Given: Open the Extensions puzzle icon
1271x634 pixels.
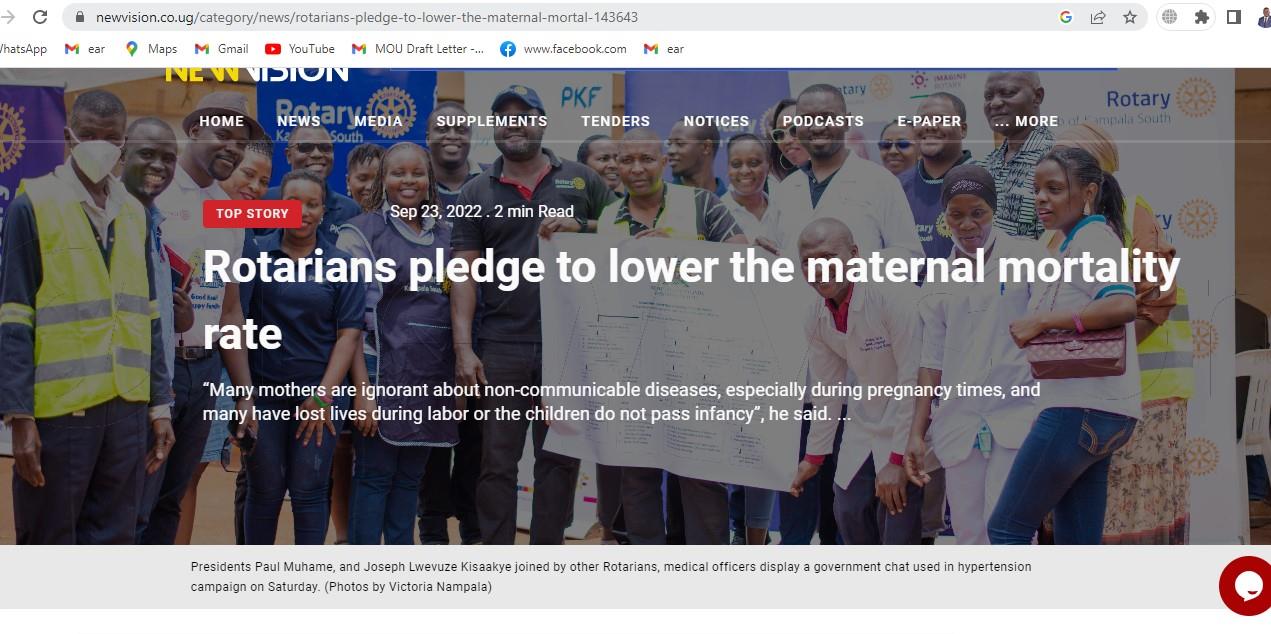Looking at the screenshot, I should [1202, 17].
